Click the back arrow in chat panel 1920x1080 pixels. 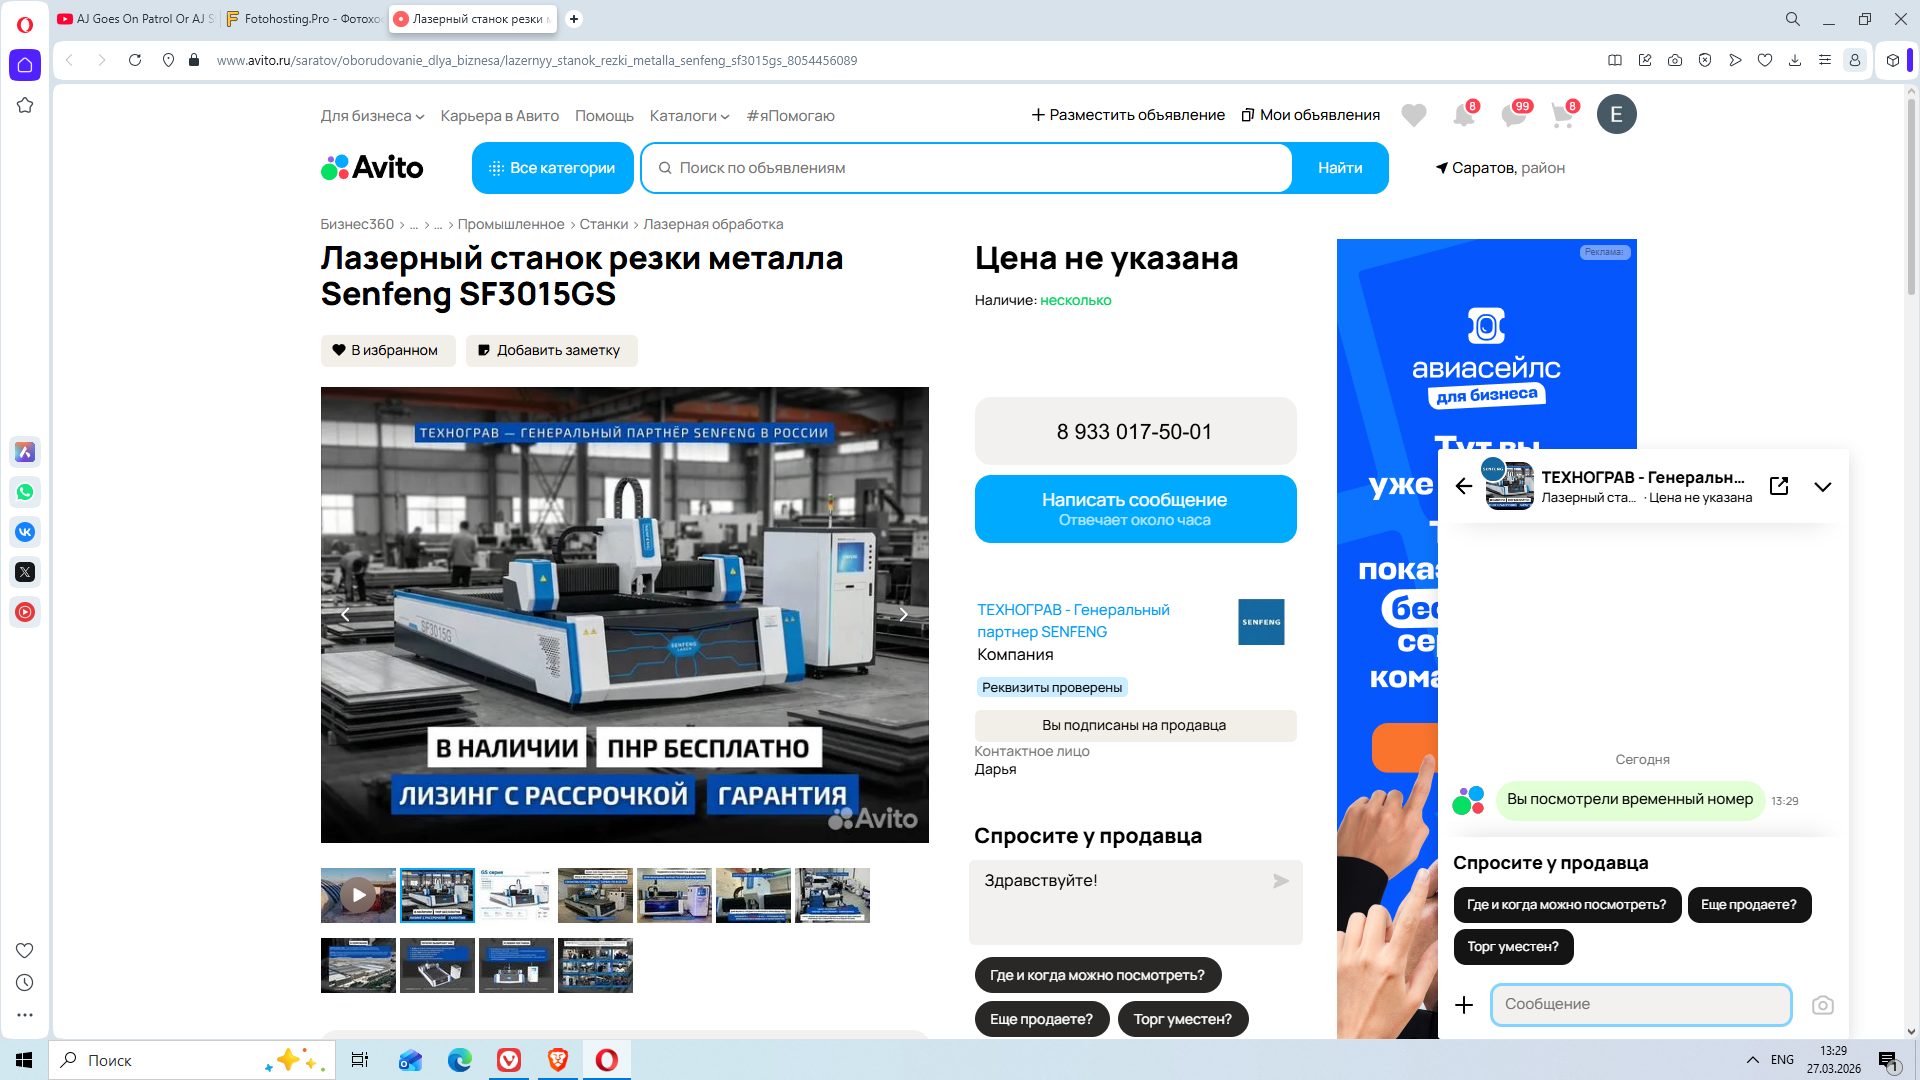pyautogui.click(x=1464, y=486)
